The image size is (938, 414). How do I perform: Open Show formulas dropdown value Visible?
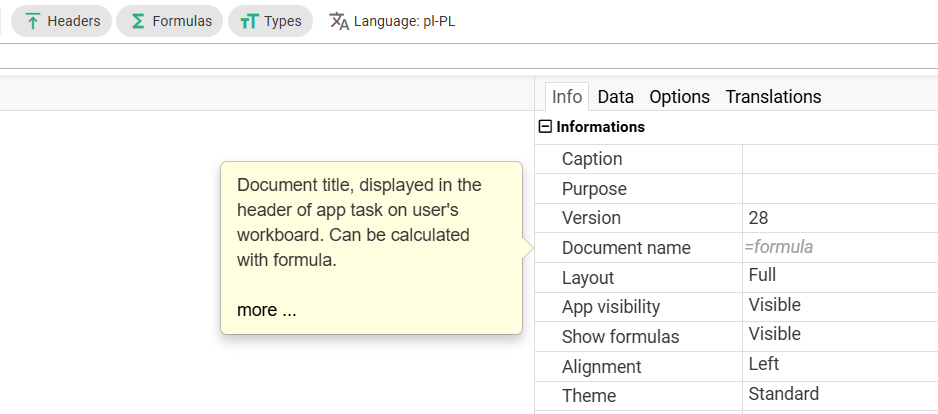coord(840,336)
